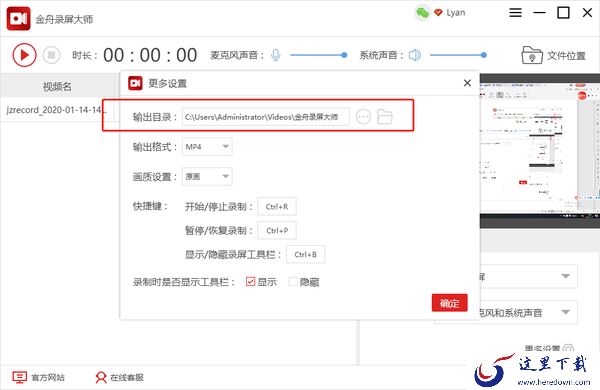Adjust the system sound volume slider

click(x=458, y=55)
